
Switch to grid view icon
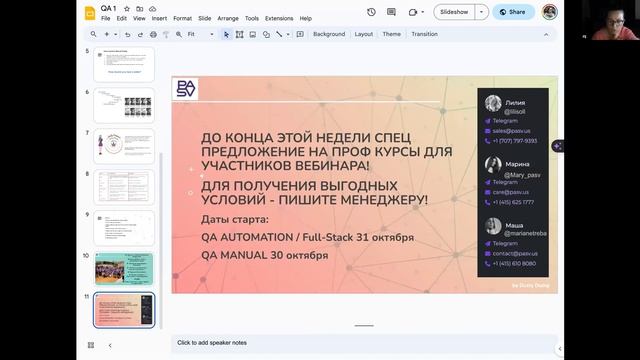(91, 345)
